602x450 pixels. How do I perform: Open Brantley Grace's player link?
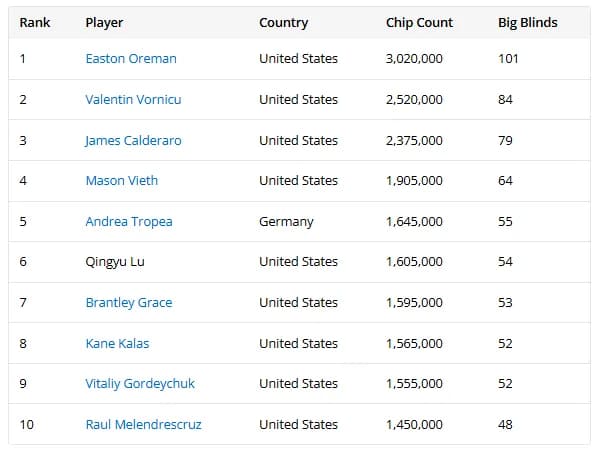pyautogui.click(x=129, y=303)
